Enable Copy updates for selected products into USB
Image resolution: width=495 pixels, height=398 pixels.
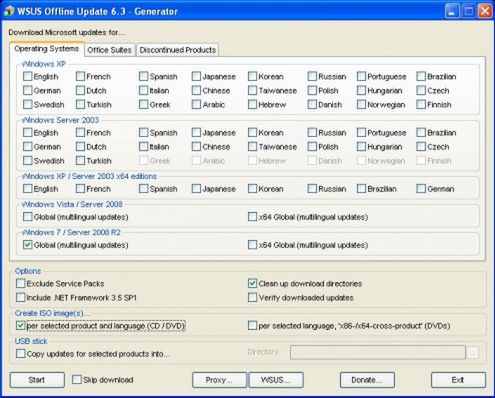(21, 353)
